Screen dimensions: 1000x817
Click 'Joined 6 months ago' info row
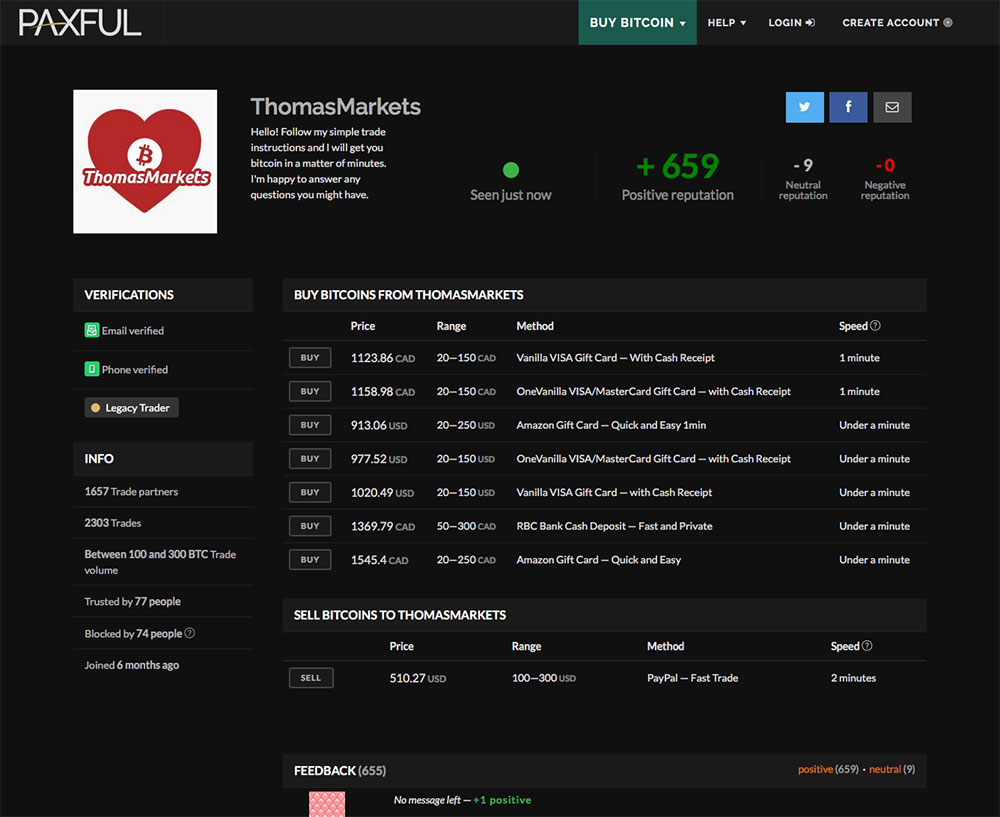point(163,665)
